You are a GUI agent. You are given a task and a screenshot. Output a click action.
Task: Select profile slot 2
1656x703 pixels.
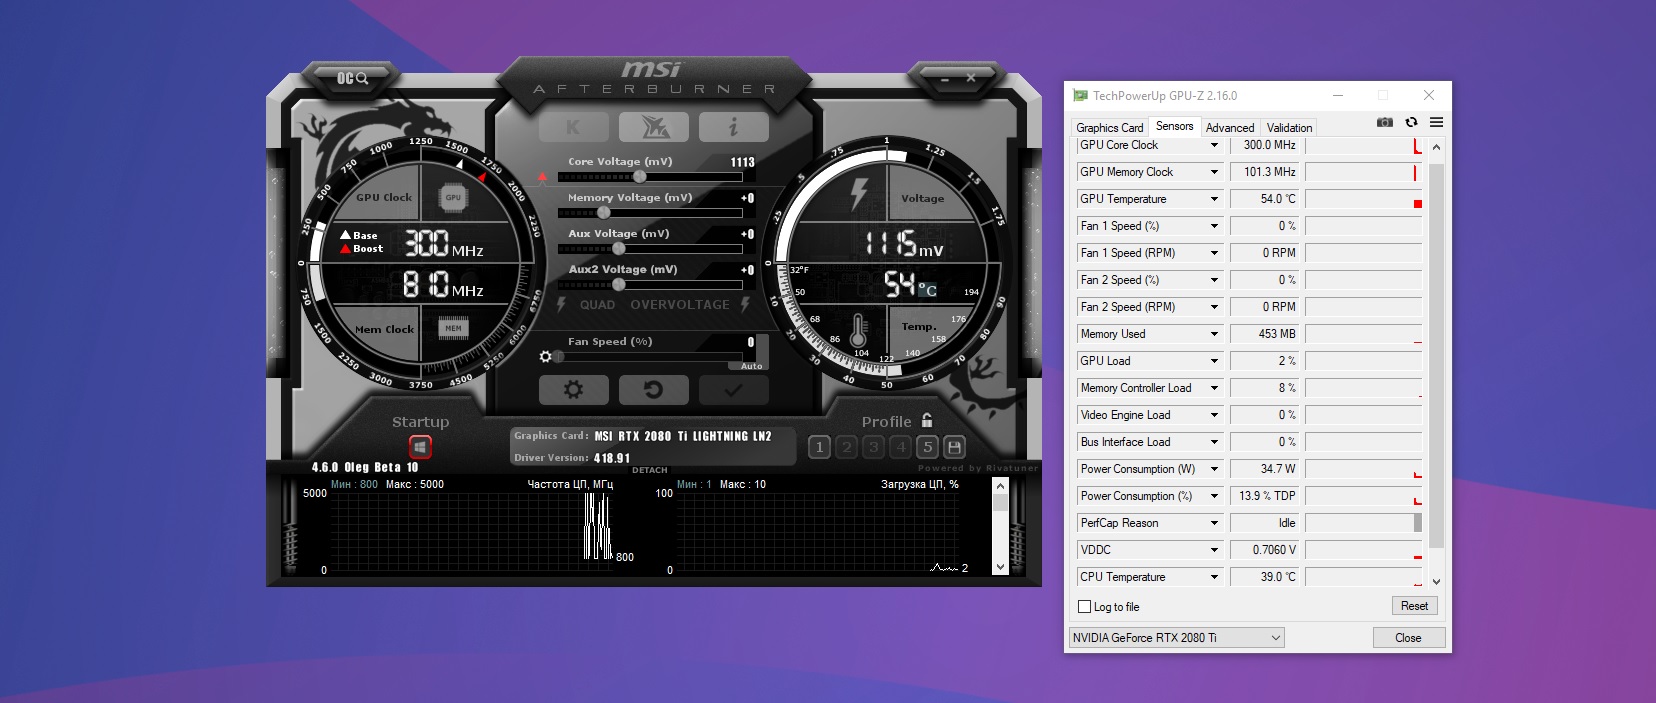(x=846, y=447)
